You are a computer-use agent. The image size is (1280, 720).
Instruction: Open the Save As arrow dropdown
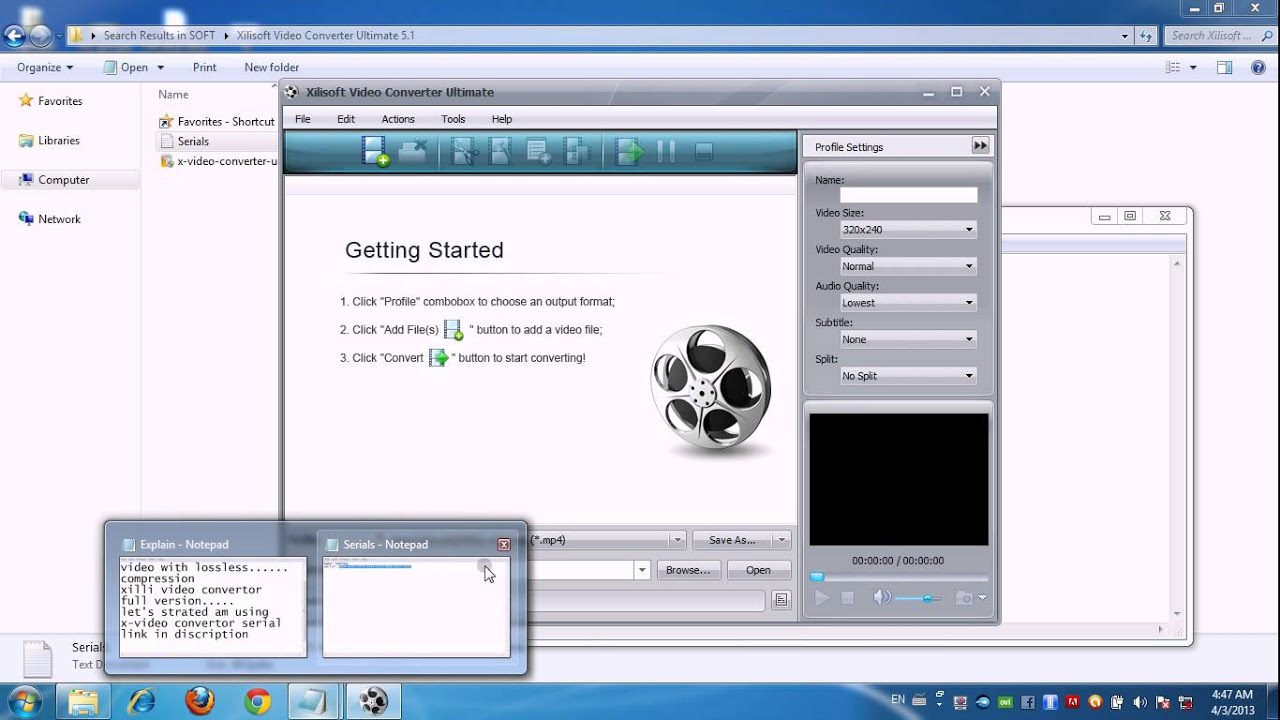pyautogui.click(x=782, y=540)
